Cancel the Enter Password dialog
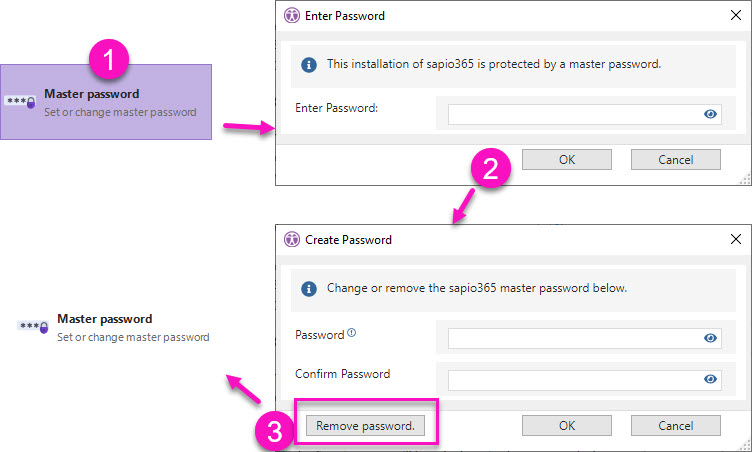The width and height of the screenshot is (752, 452). 676,159
